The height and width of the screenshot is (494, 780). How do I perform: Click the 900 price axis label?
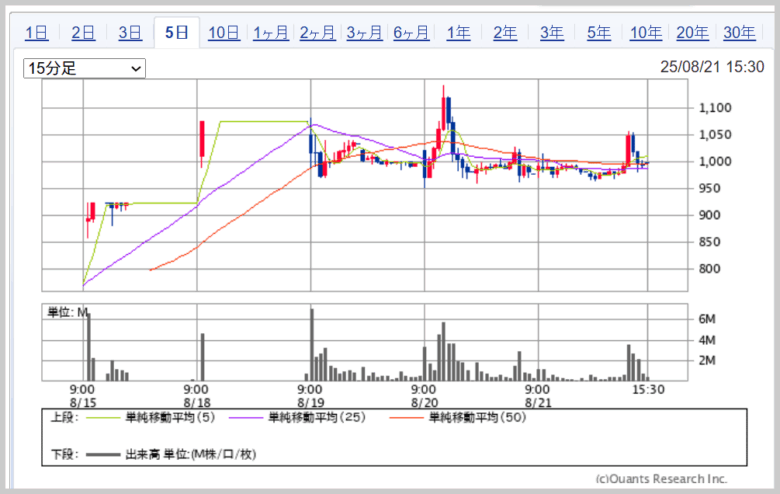pos(709,215)
